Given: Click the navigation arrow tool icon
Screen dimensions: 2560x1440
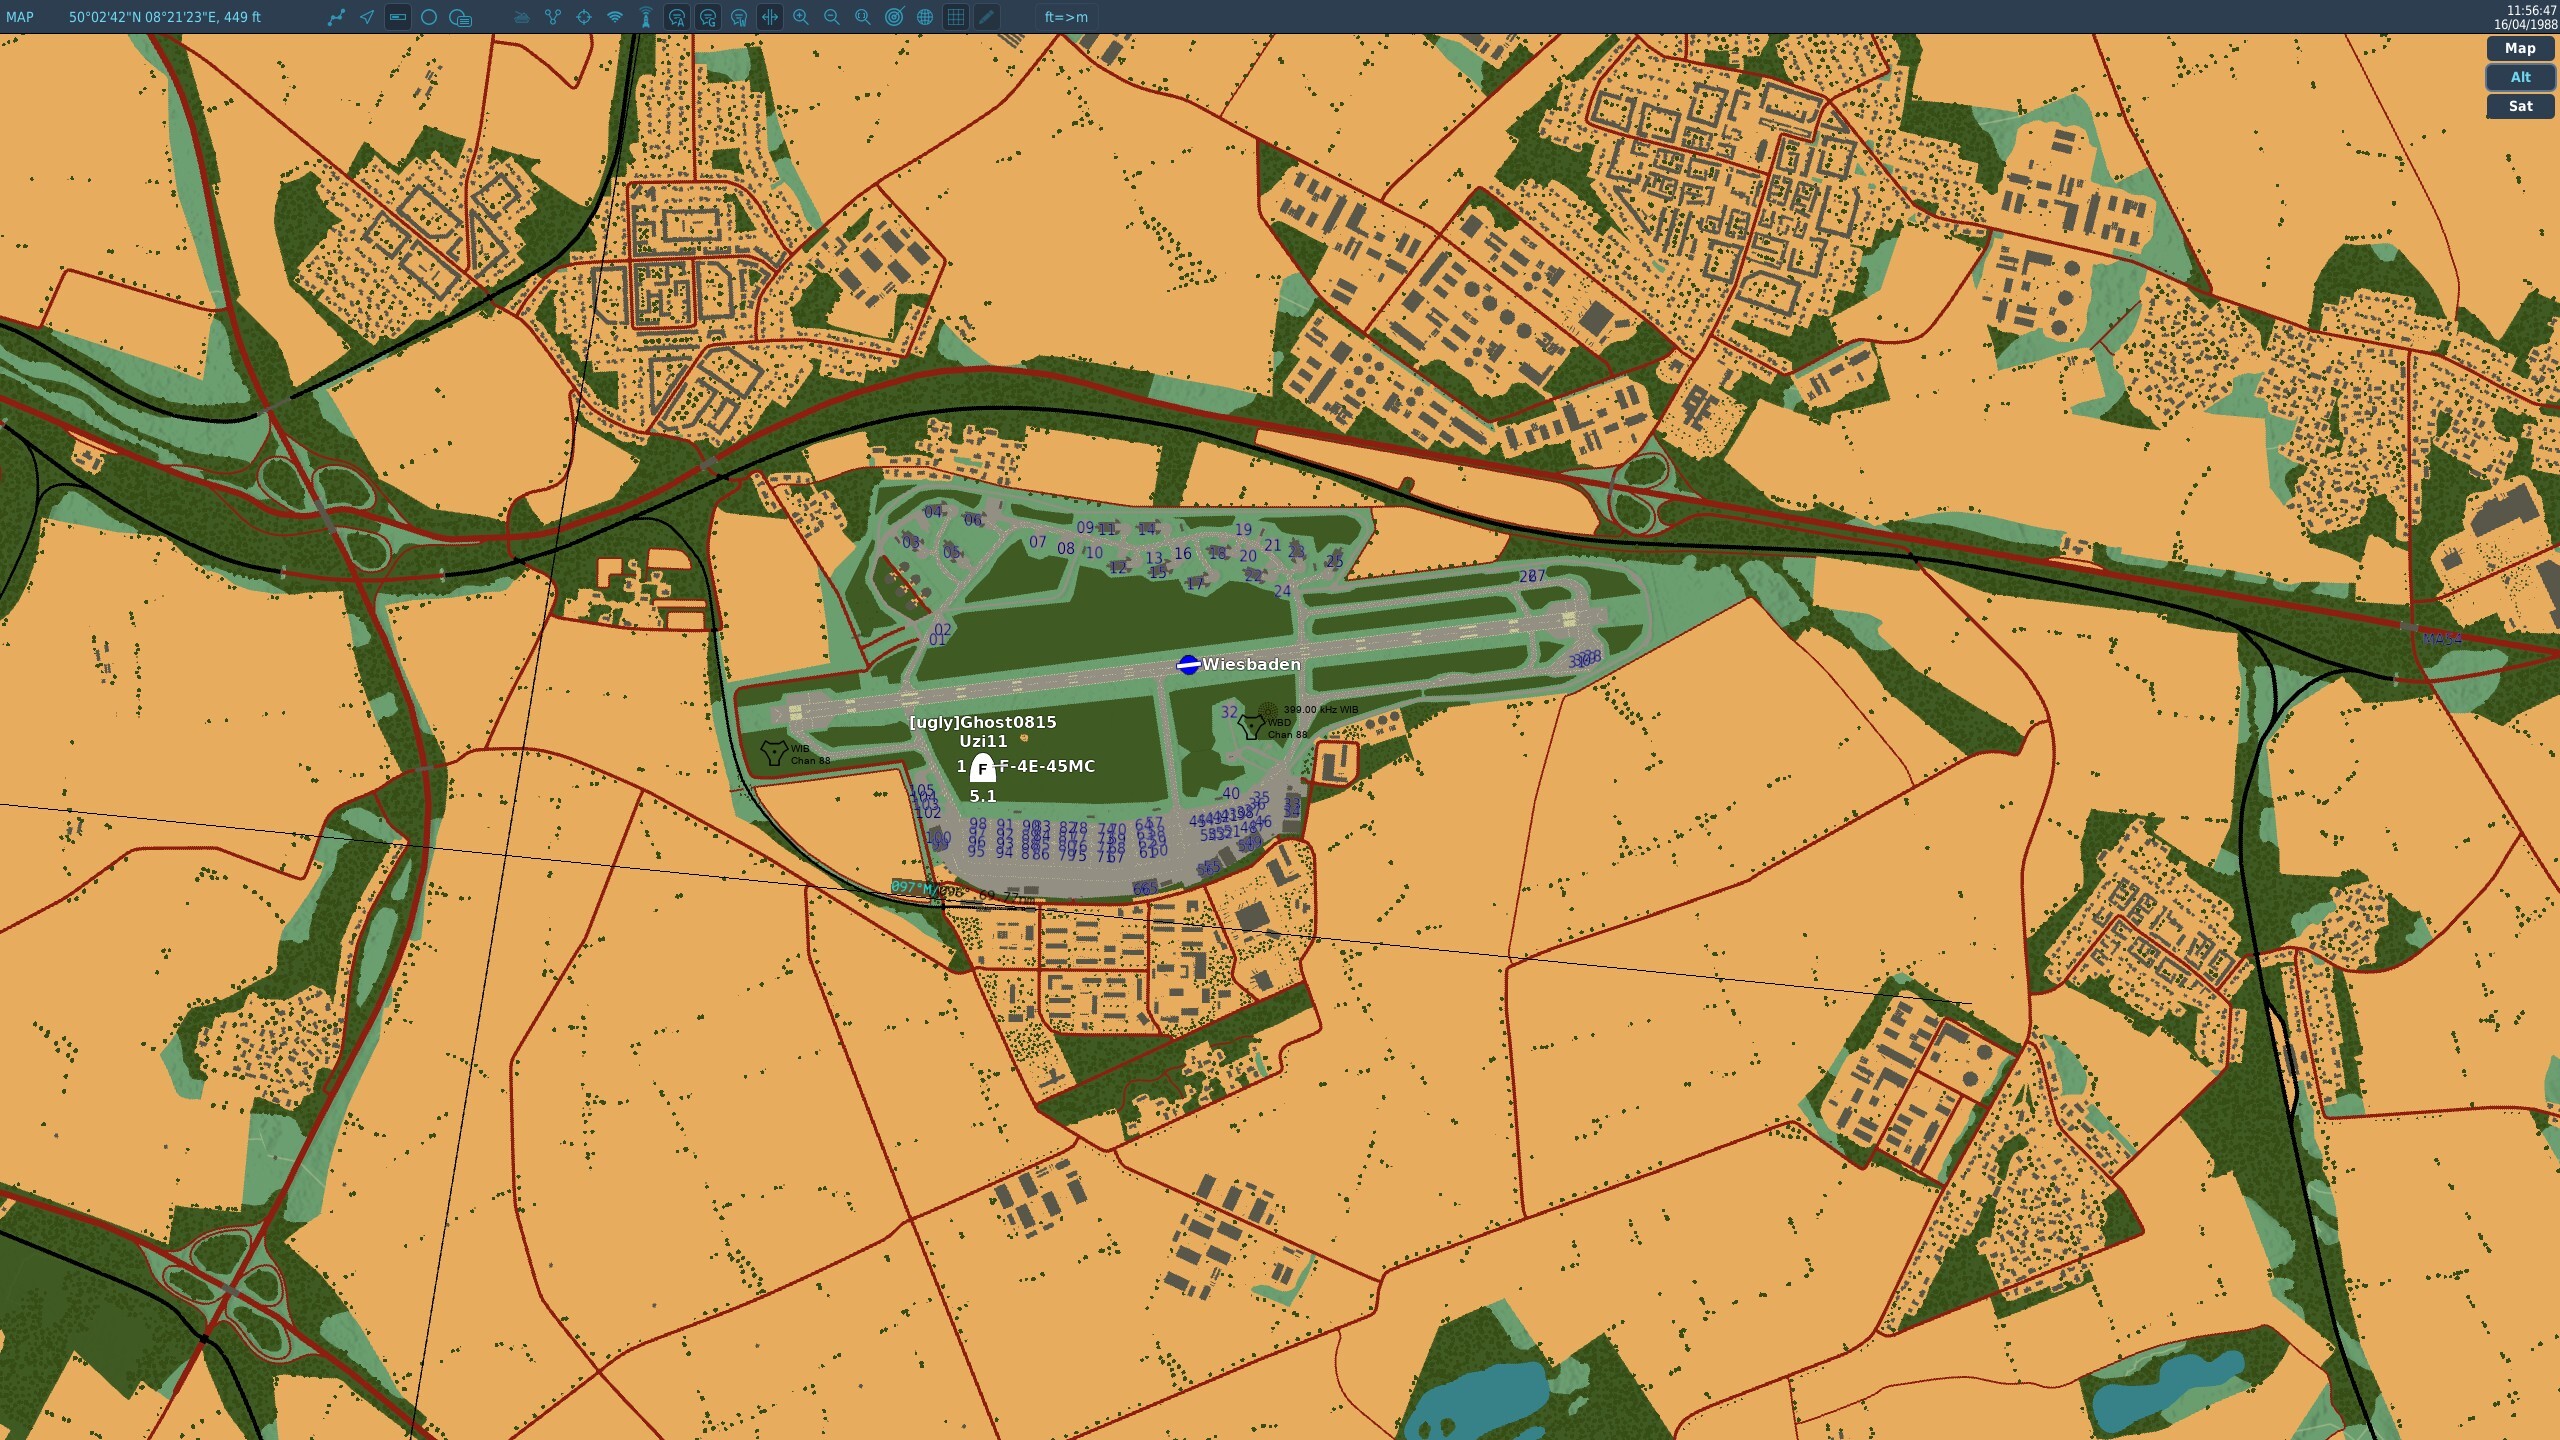Looking at the screenshot, I should [x=367, y=17].
